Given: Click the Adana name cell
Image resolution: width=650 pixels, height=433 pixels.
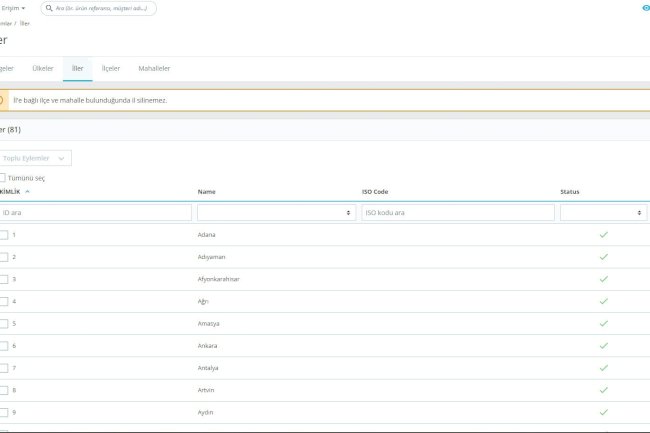Looking at the screenshot, I should 206,235.
